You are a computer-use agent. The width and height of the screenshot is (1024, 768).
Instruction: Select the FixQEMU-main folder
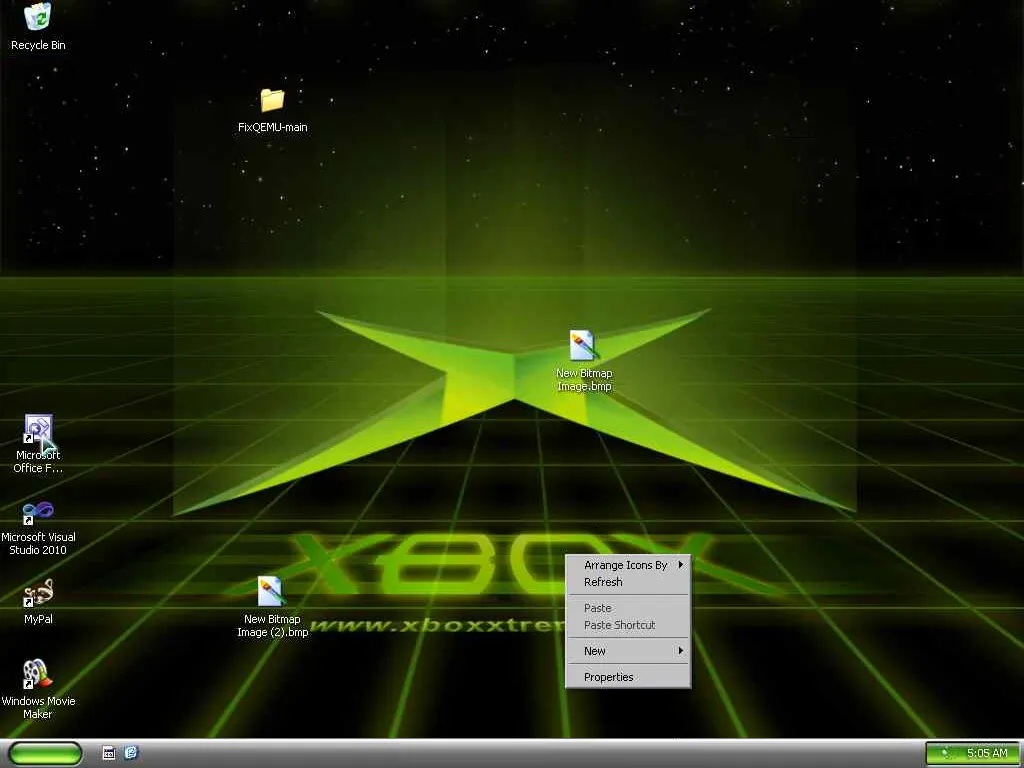[x=272, y=100]
